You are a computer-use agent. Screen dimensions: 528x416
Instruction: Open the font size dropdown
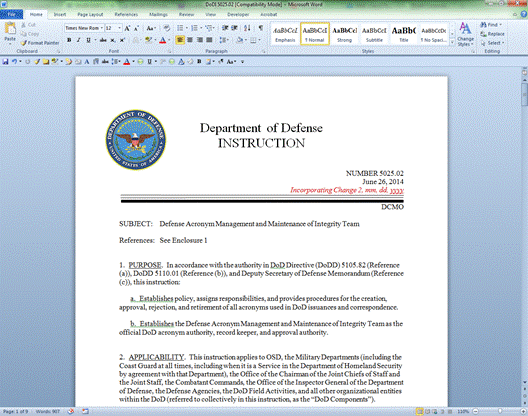120,28
